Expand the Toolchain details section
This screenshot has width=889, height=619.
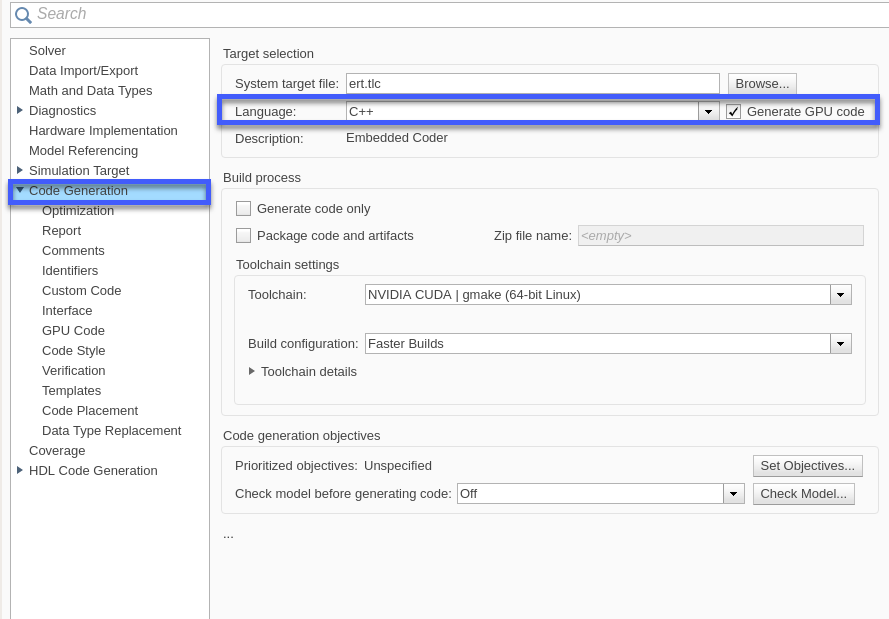click(252, 371)
